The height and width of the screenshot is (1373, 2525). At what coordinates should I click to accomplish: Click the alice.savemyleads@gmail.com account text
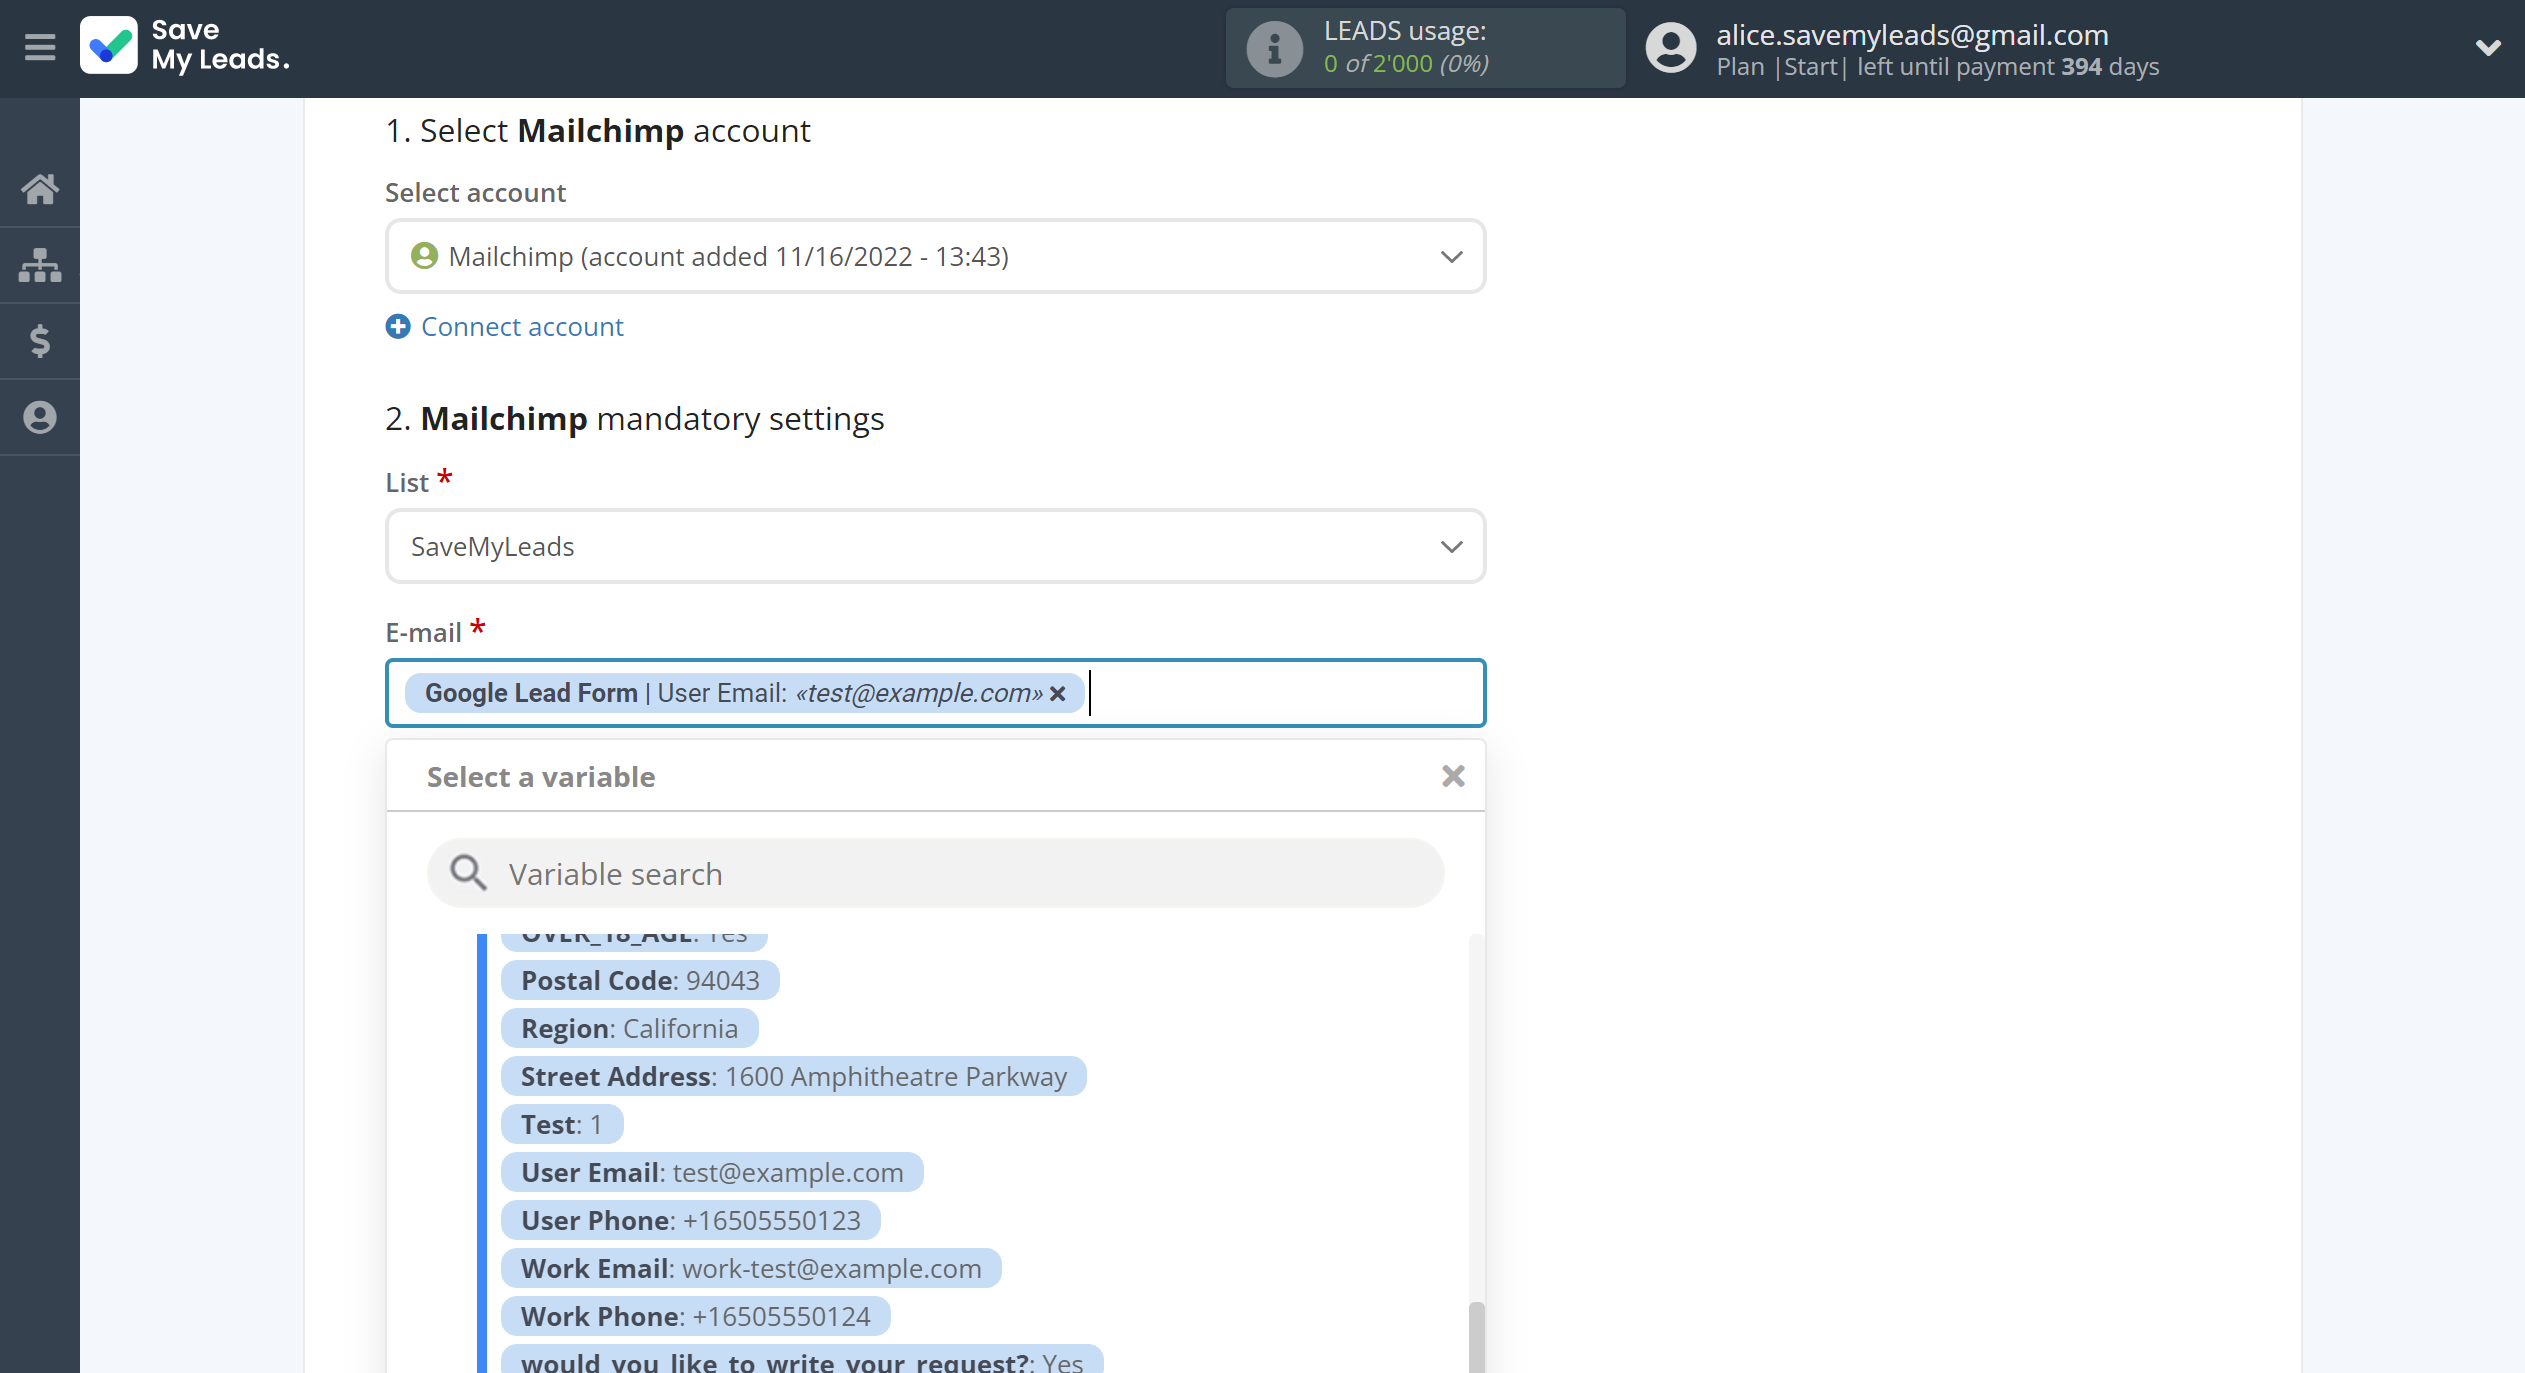pos(1912,35)
